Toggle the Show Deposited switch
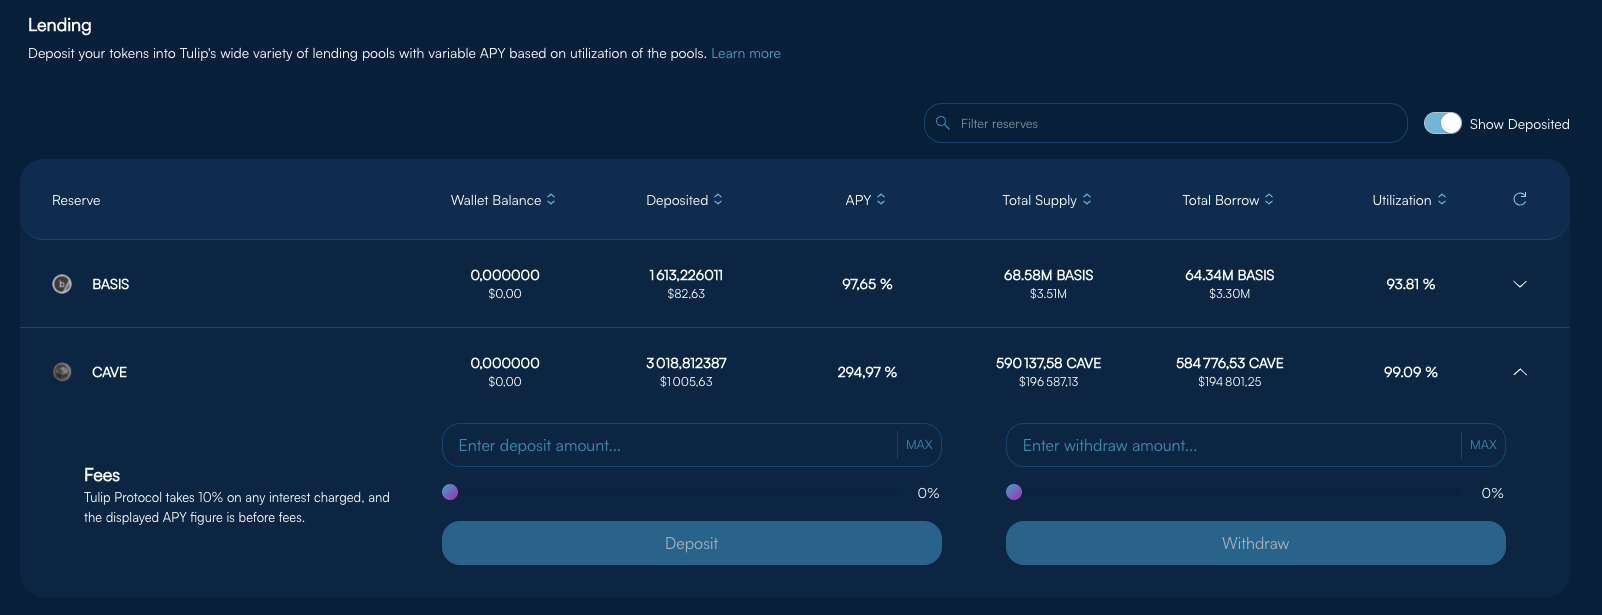 [1442, 123]
